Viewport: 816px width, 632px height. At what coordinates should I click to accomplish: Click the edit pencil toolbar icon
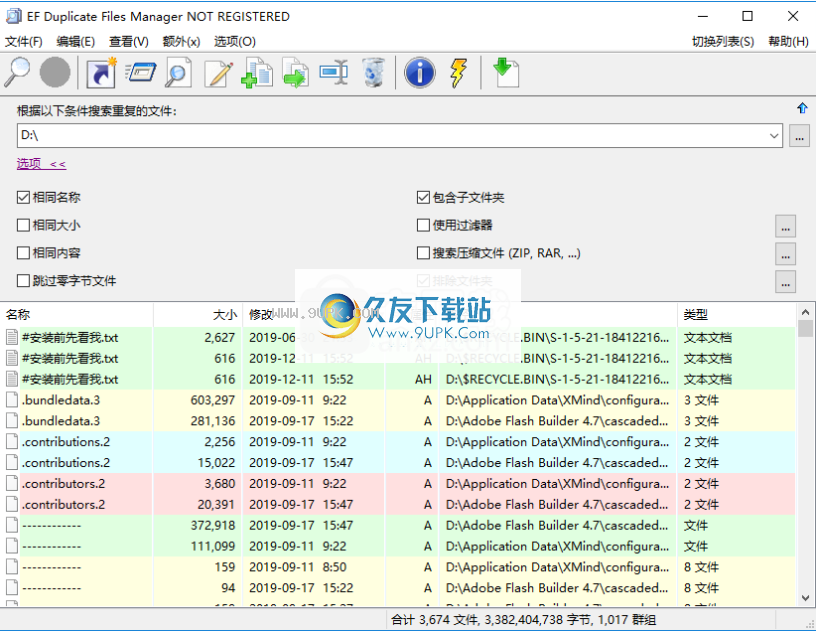[x=219, y=72]
